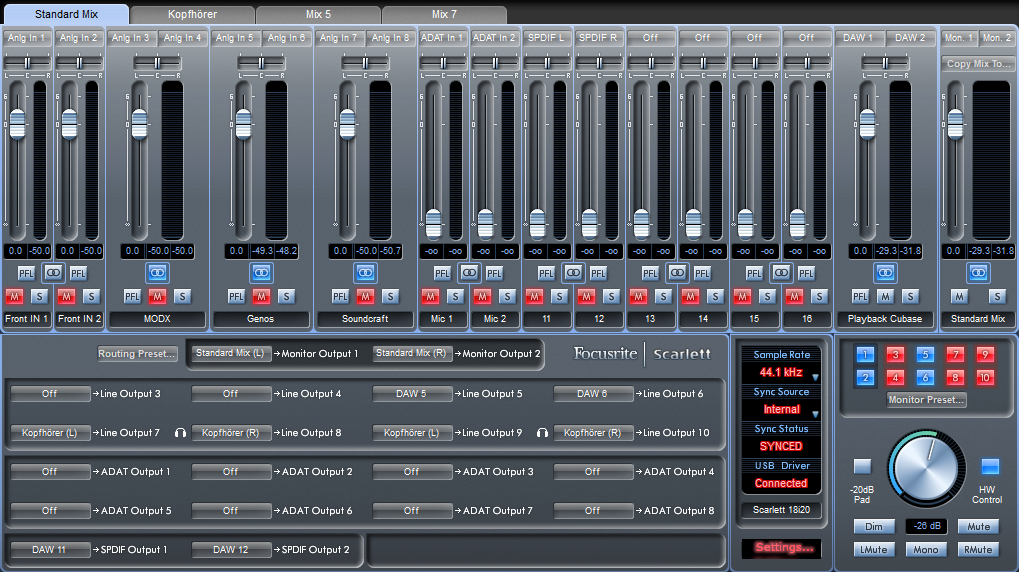Open the Sync Source dropdown
The image size is (1019, 572).
point(814,413)
